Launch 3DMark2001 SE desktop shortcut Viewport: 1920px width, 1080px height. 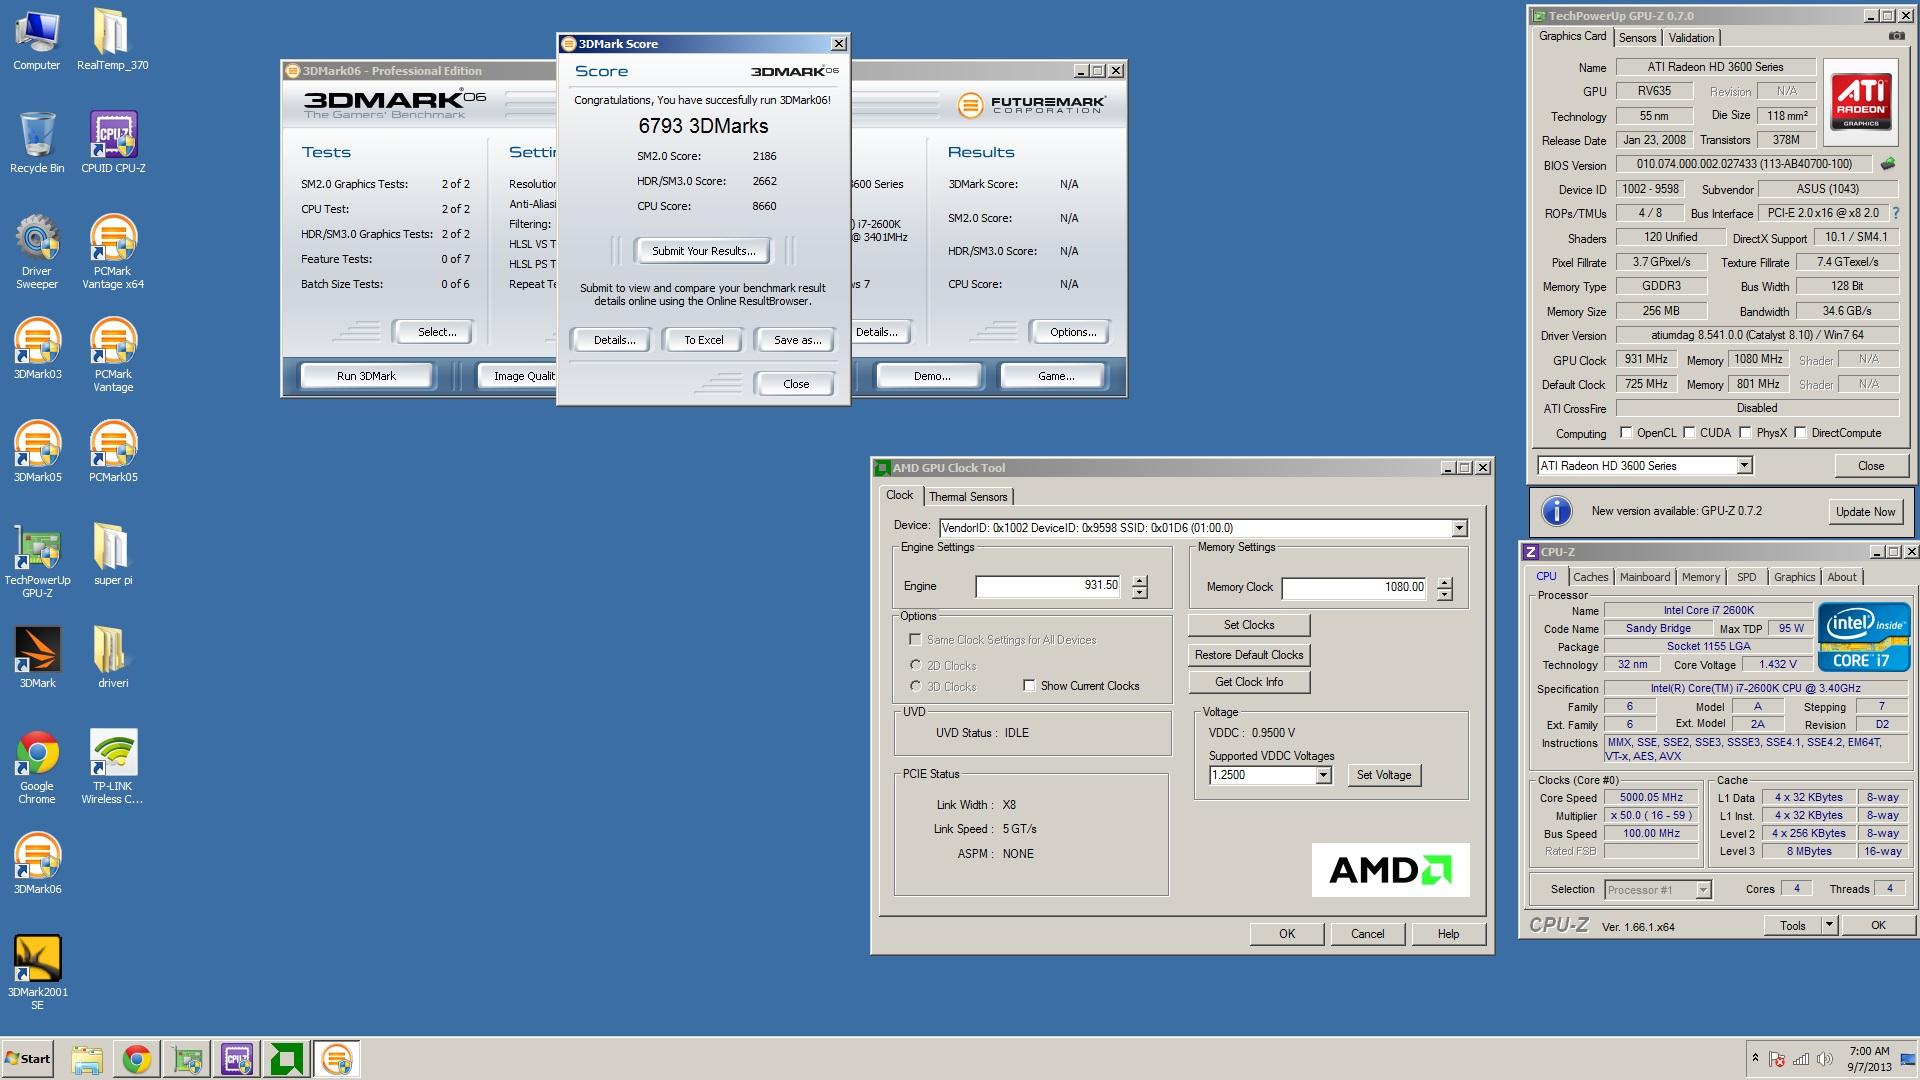[37, 973]
